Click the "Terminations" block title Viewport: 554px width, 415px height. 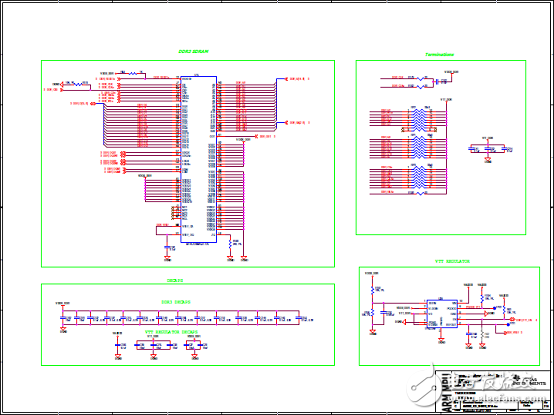tap(439, 55)
